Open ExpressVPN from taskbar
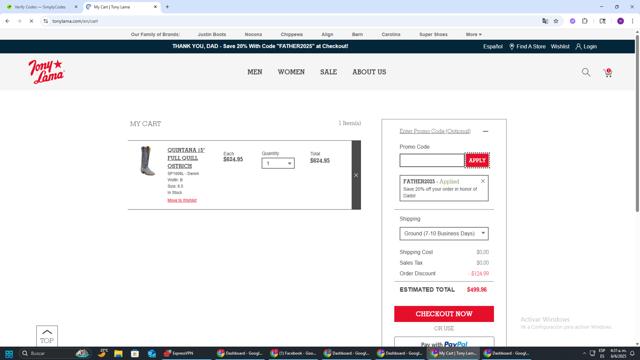This screenshot has height=360, width=640. (x=178, y=353)
